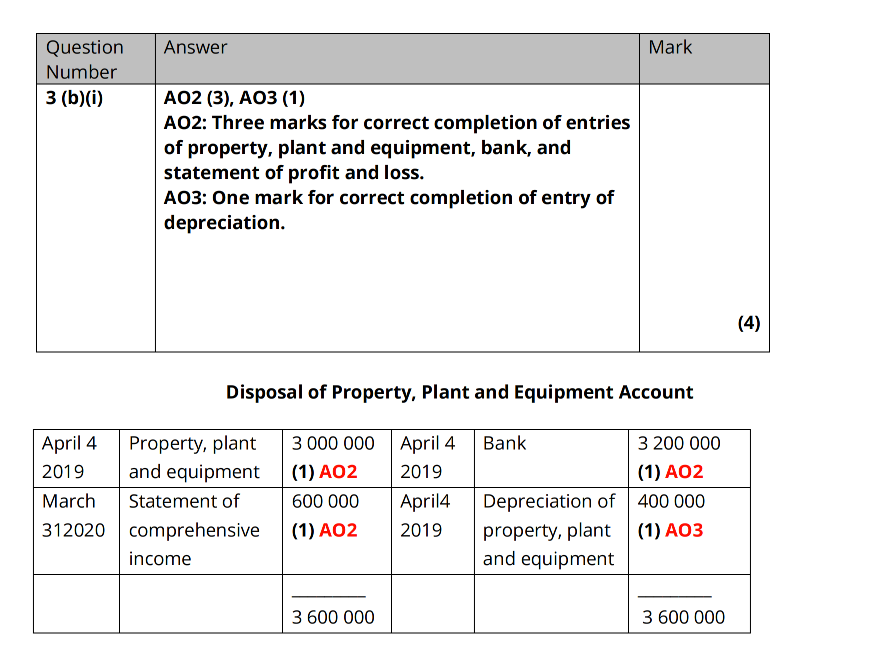
Task: Select the debit-side 3 600 000 total beneath 600 000
Action: click(x=333, y=617)
